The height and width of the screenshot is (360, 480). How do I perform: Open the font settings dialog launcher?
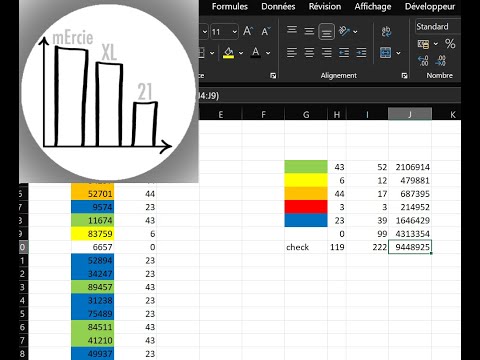[273, 76]
